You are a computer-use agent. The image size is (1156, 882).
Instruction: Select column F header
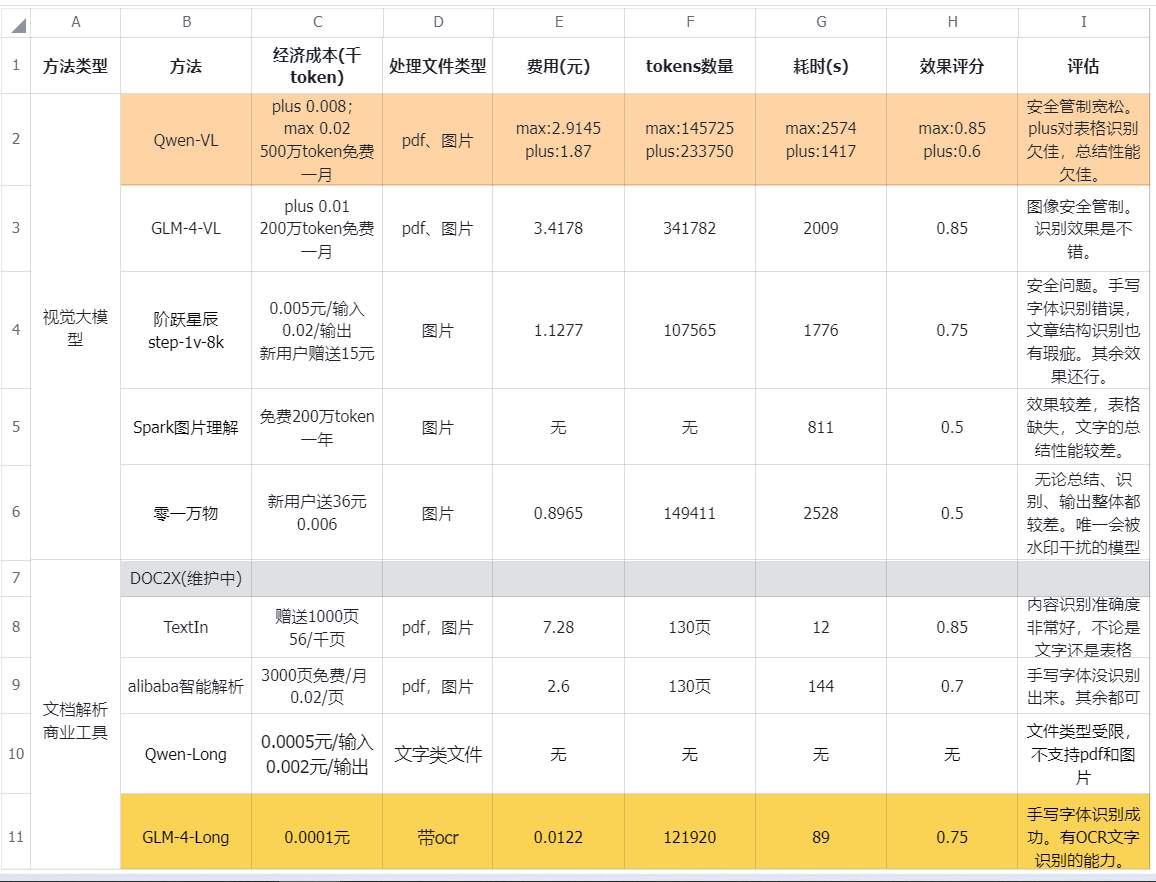pos(690,22)
